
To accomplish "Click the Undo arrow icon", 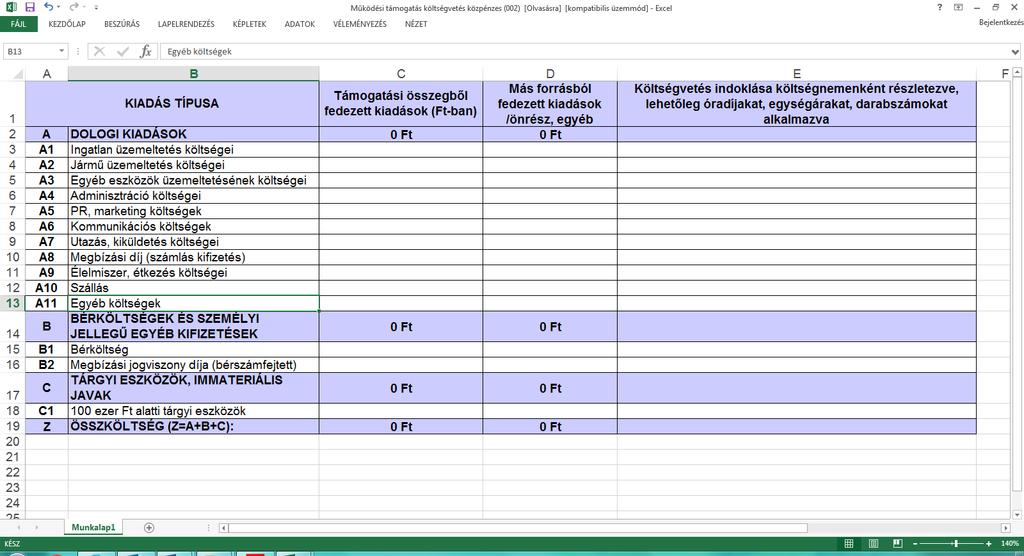I will 48,7.
